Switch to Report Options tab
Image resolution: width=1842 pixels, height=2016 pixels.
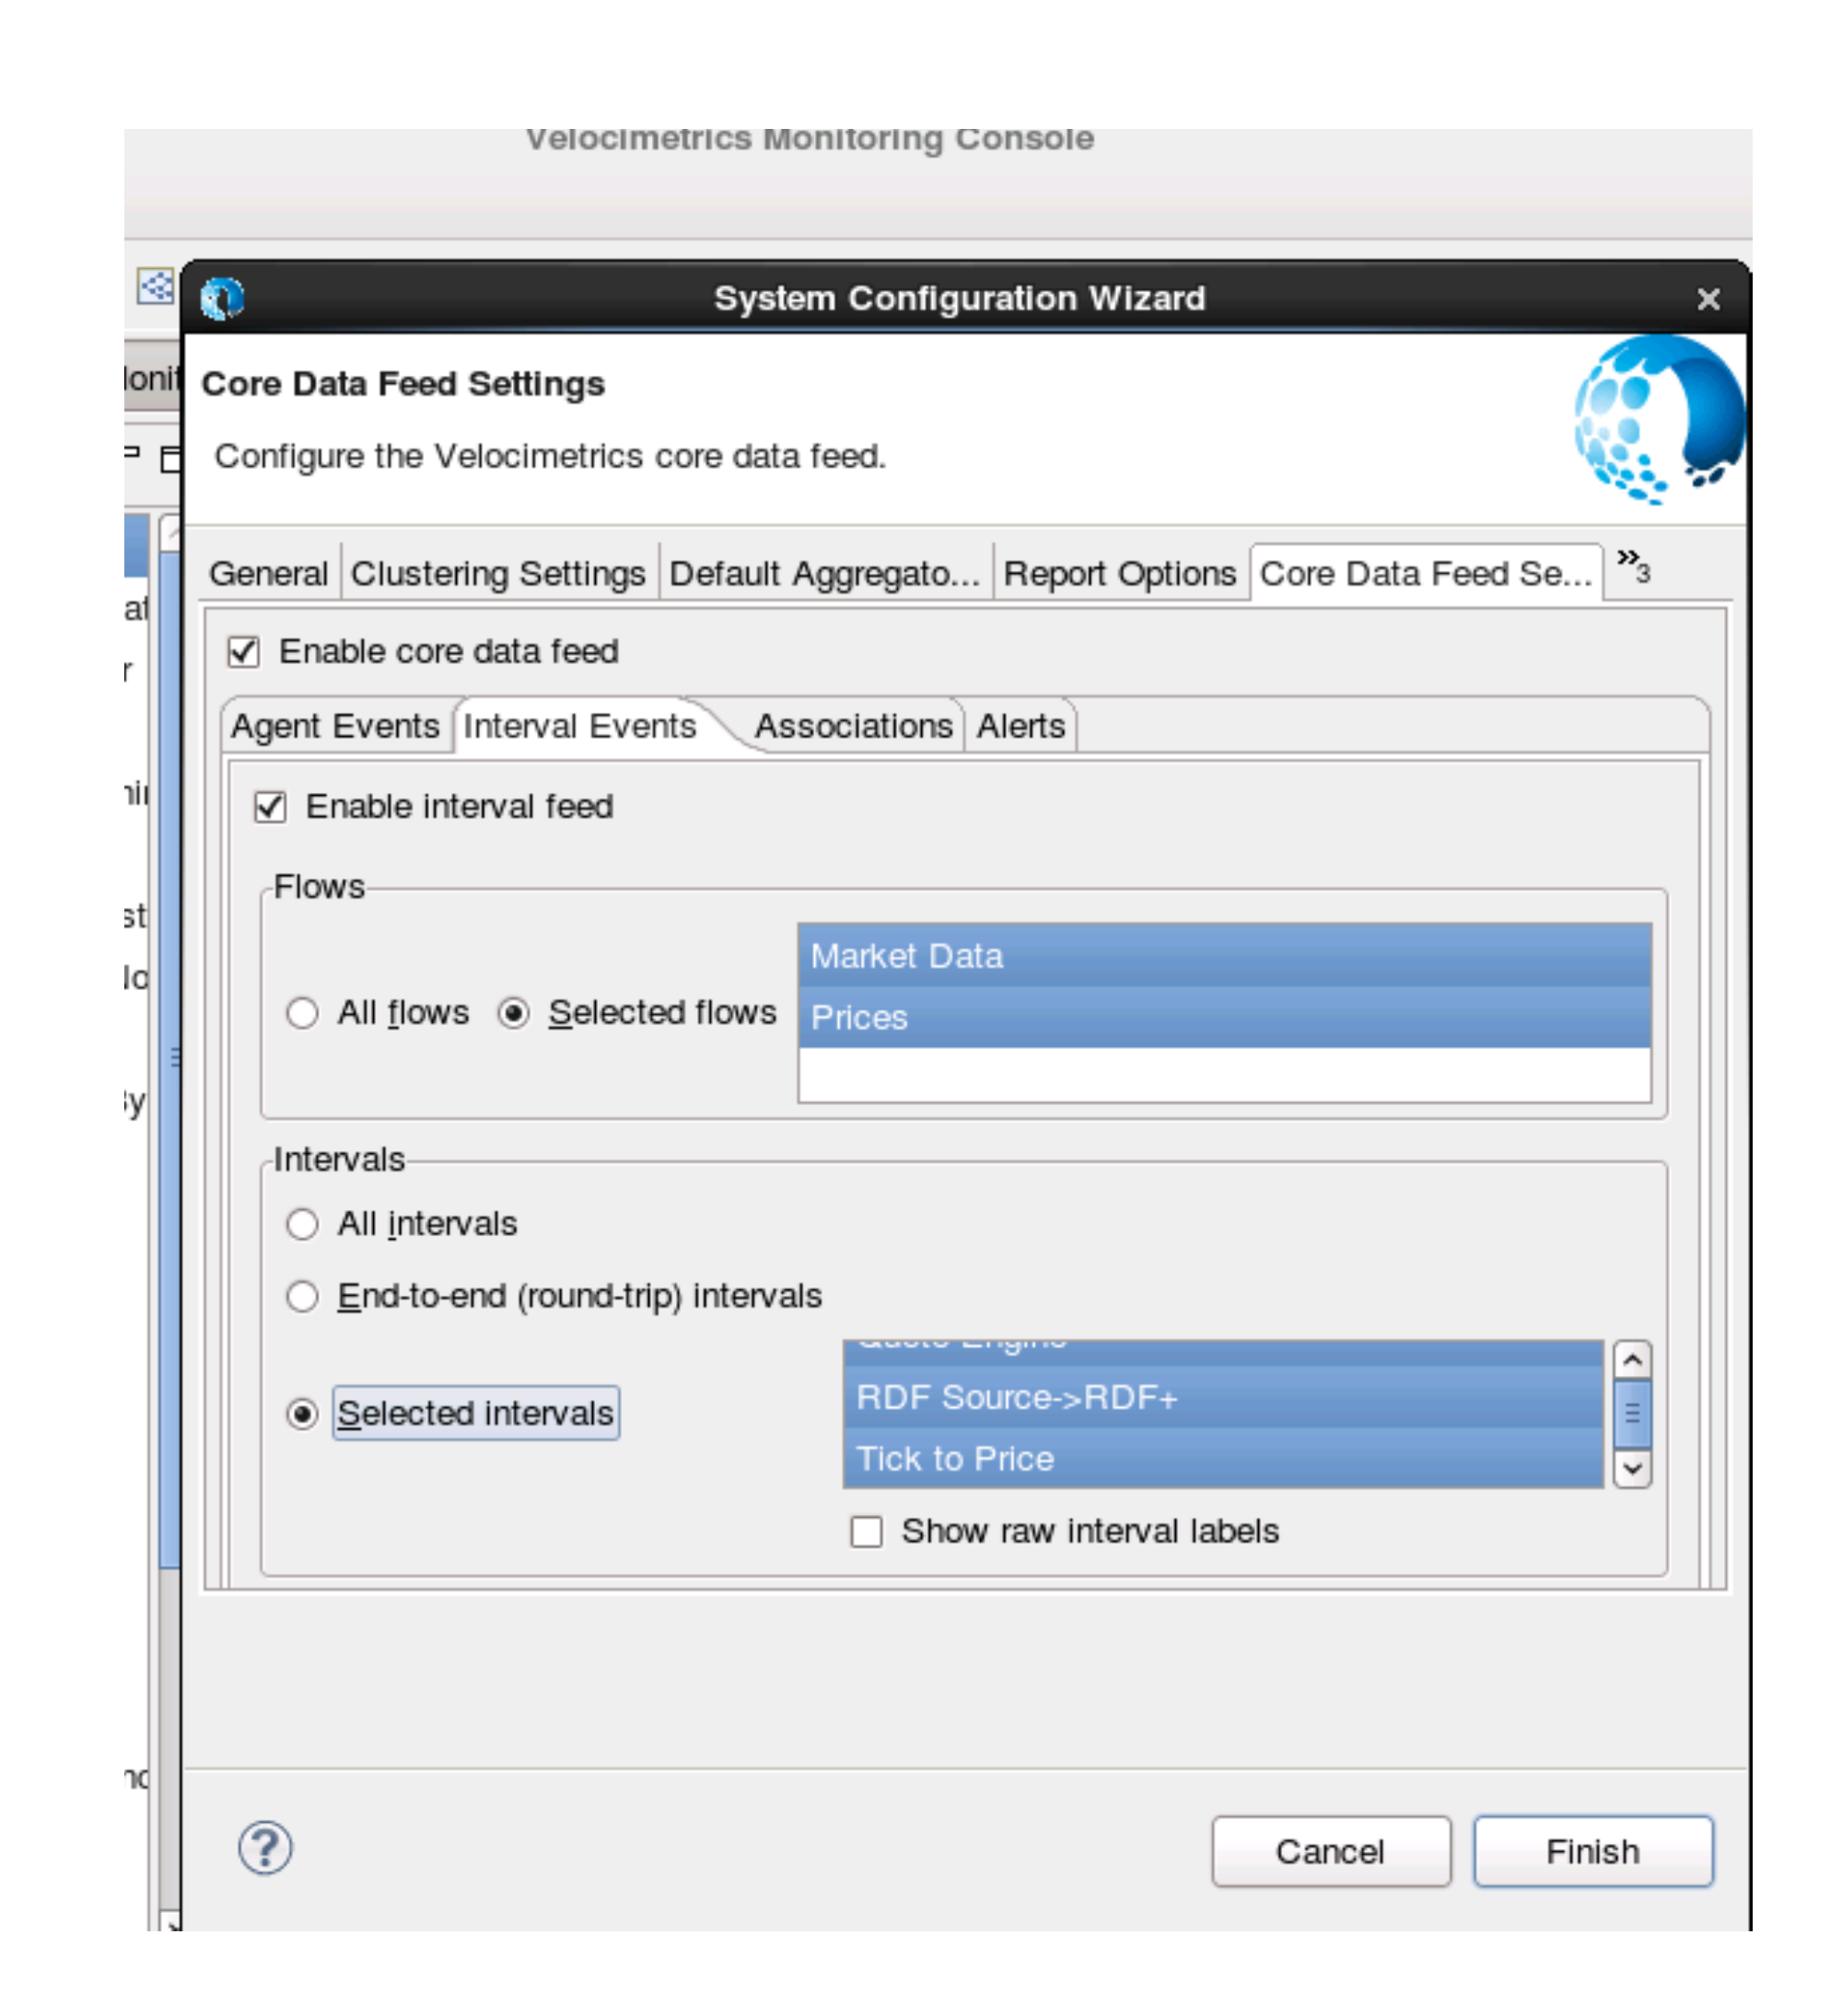1119,574
